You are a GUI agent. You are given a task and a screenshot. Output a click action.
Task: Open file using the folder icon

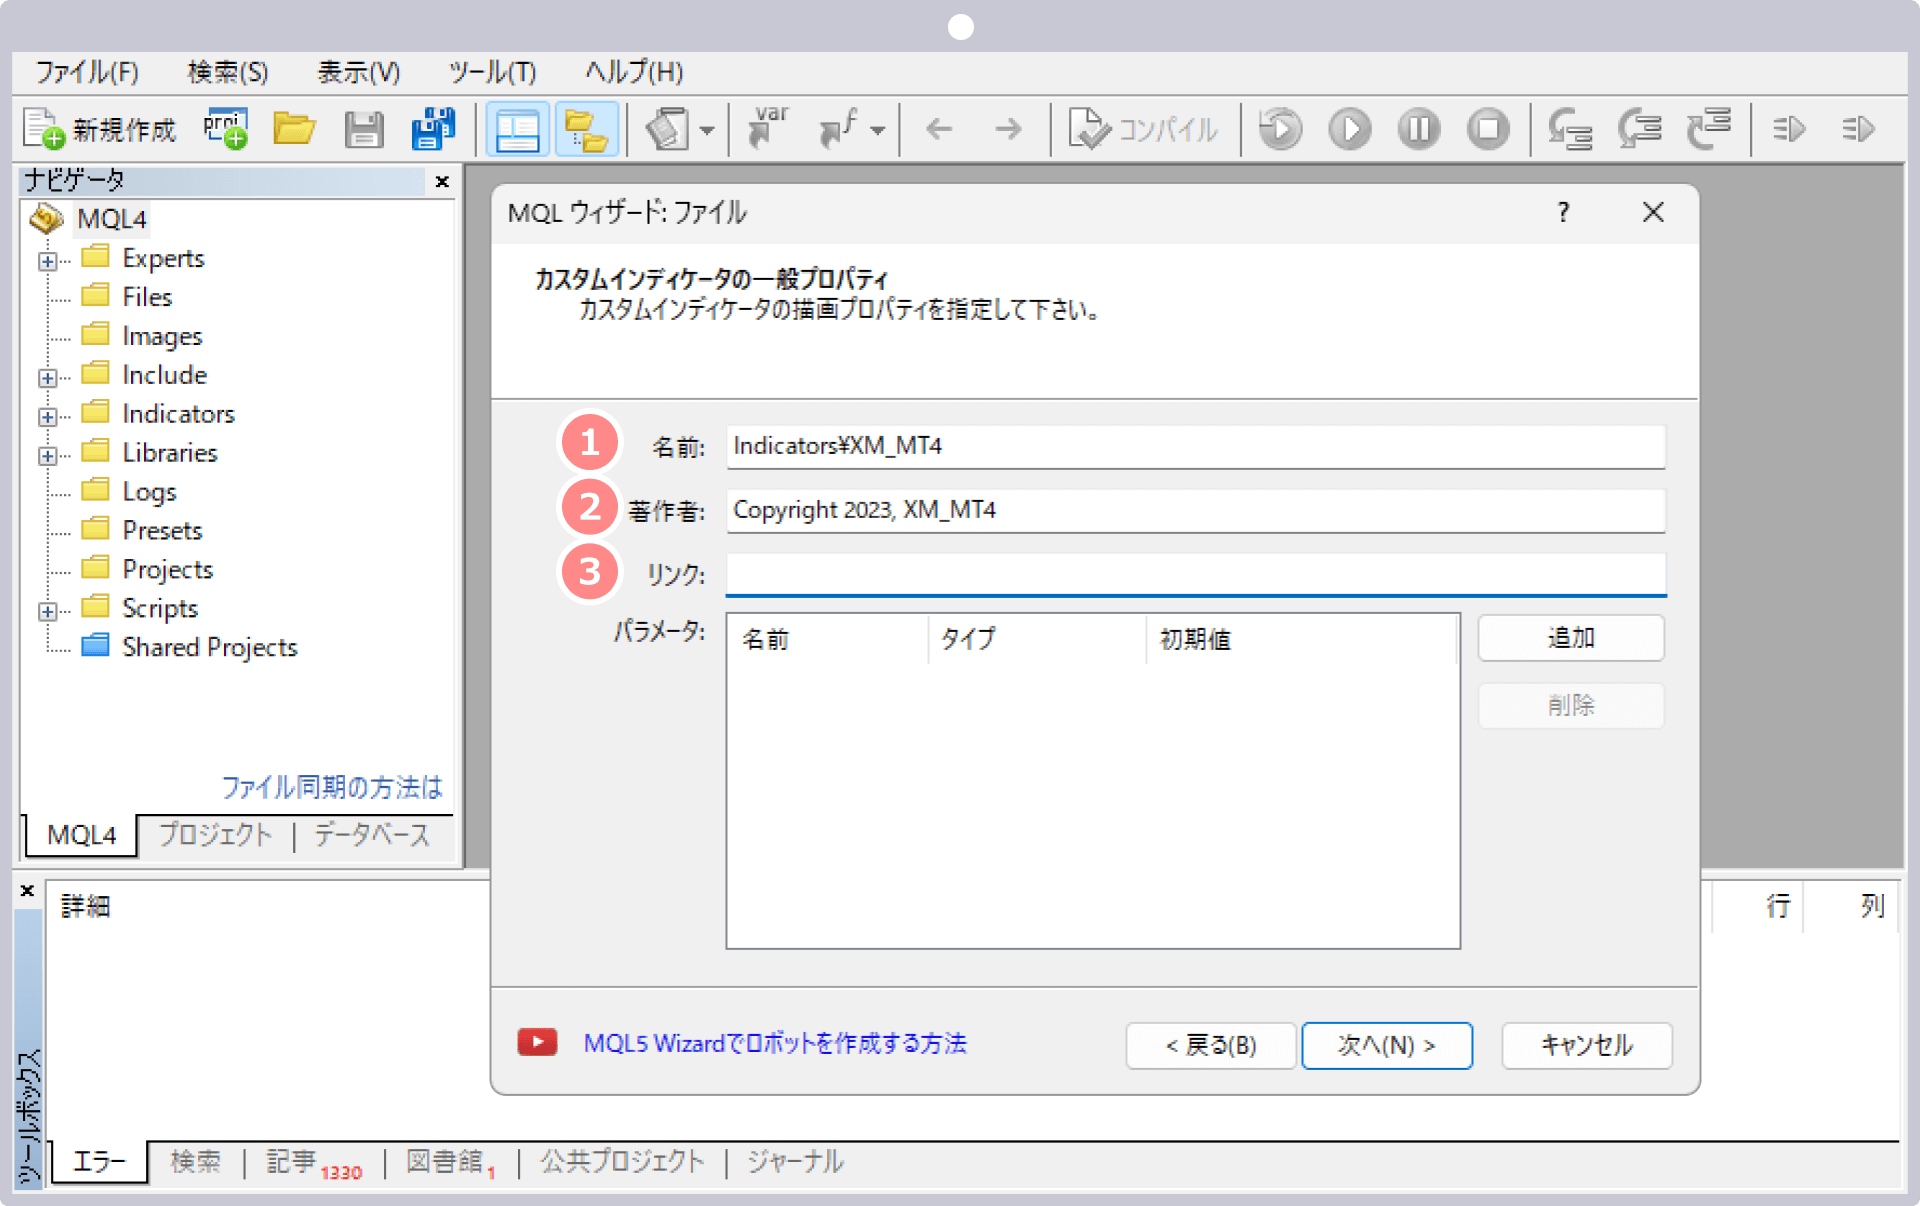click(294, 129)
